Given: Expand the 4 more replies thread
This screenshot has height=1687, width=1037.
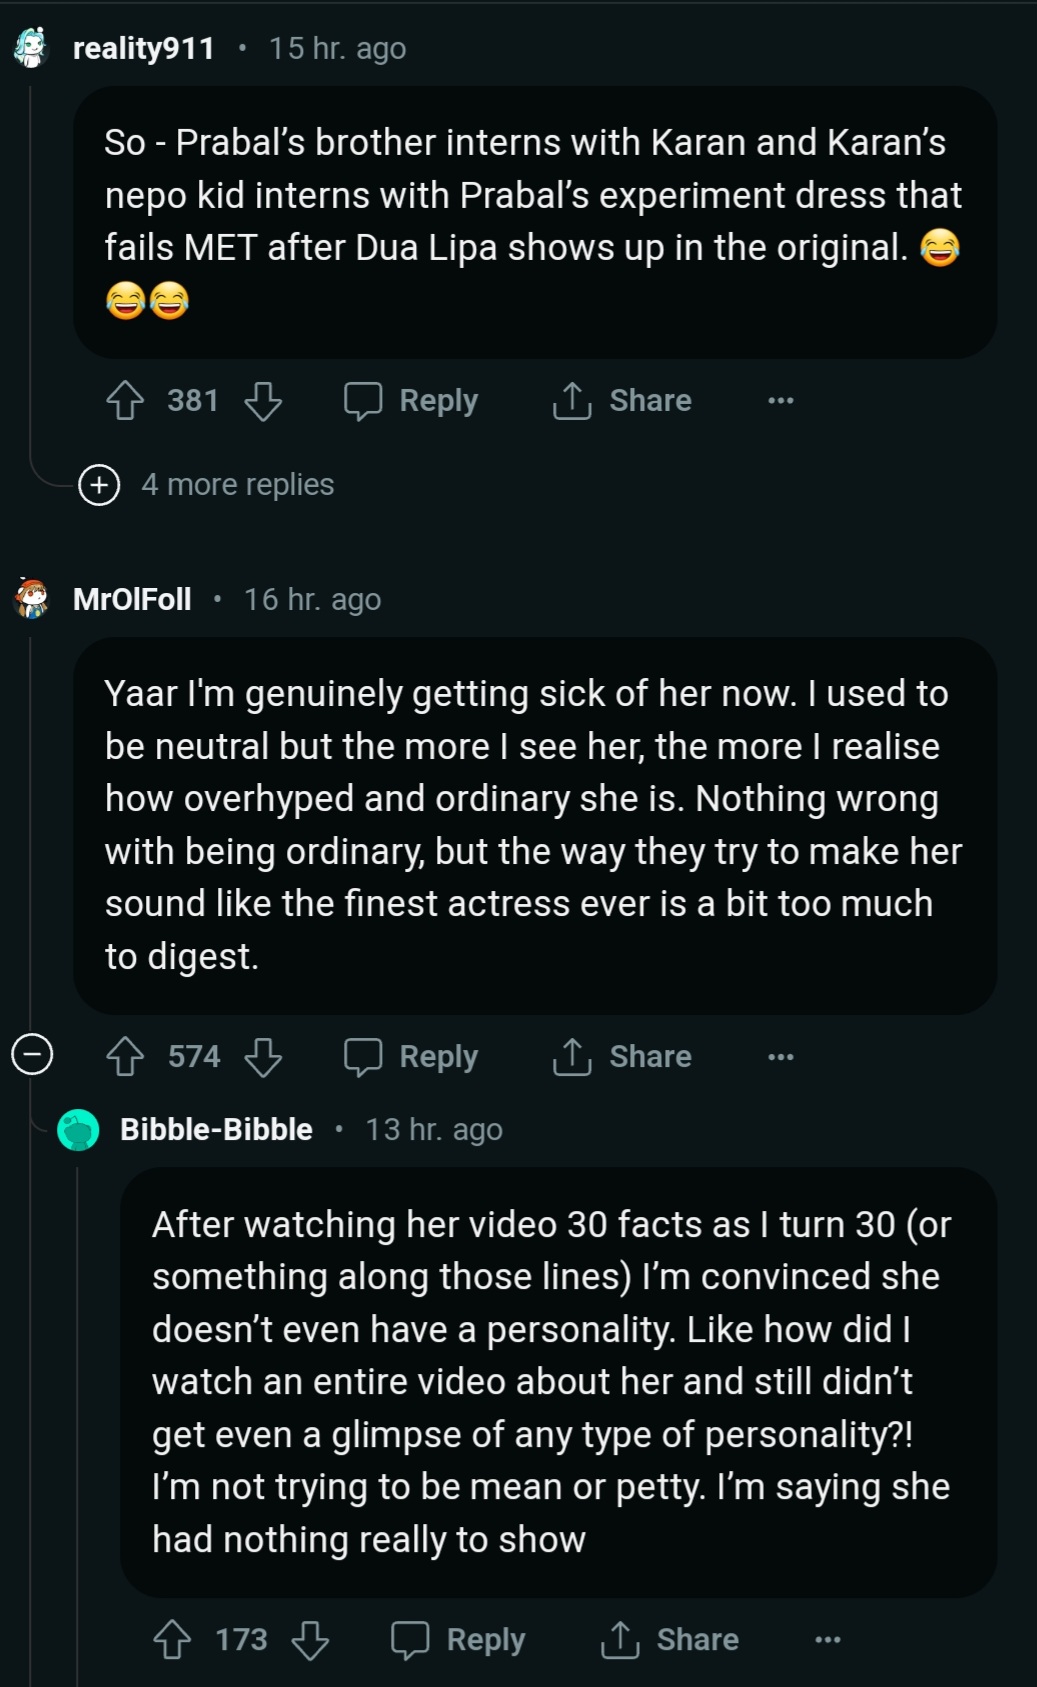Looking at the screenshot, I should point(99,485).
